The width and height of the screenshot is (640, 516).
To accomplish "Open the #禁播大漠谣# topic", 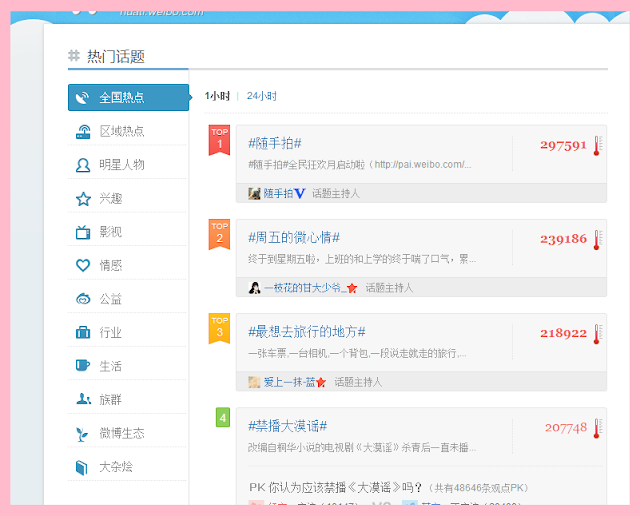I will coord(288,426).
